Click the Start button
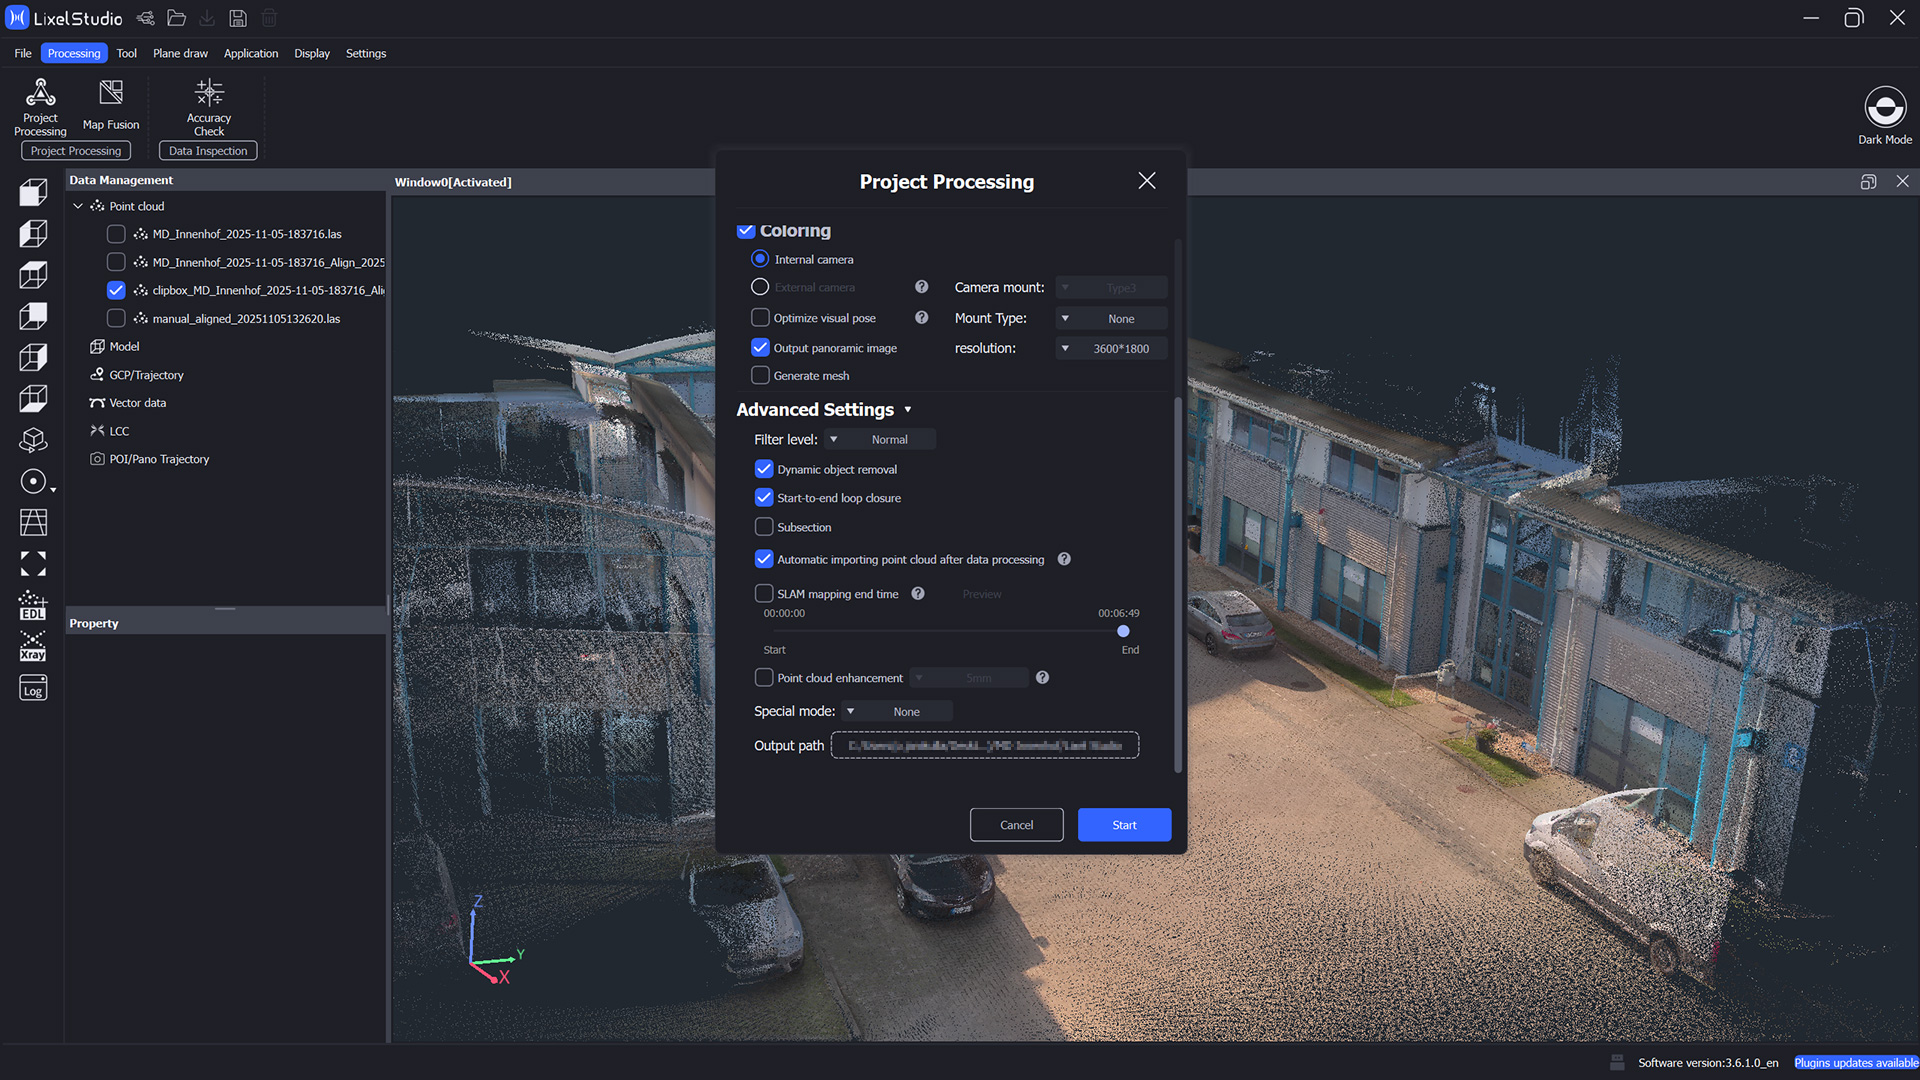Image resolution: width=1920 pixels, height=1080 pixels. (x=1124, y=825)
